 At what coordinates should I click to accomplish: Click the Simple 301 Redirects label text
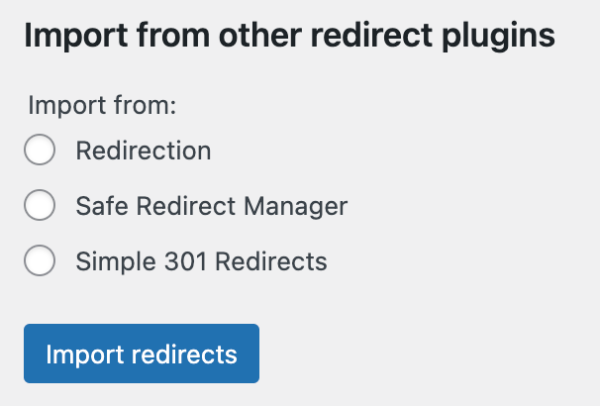tap(201, 262)
